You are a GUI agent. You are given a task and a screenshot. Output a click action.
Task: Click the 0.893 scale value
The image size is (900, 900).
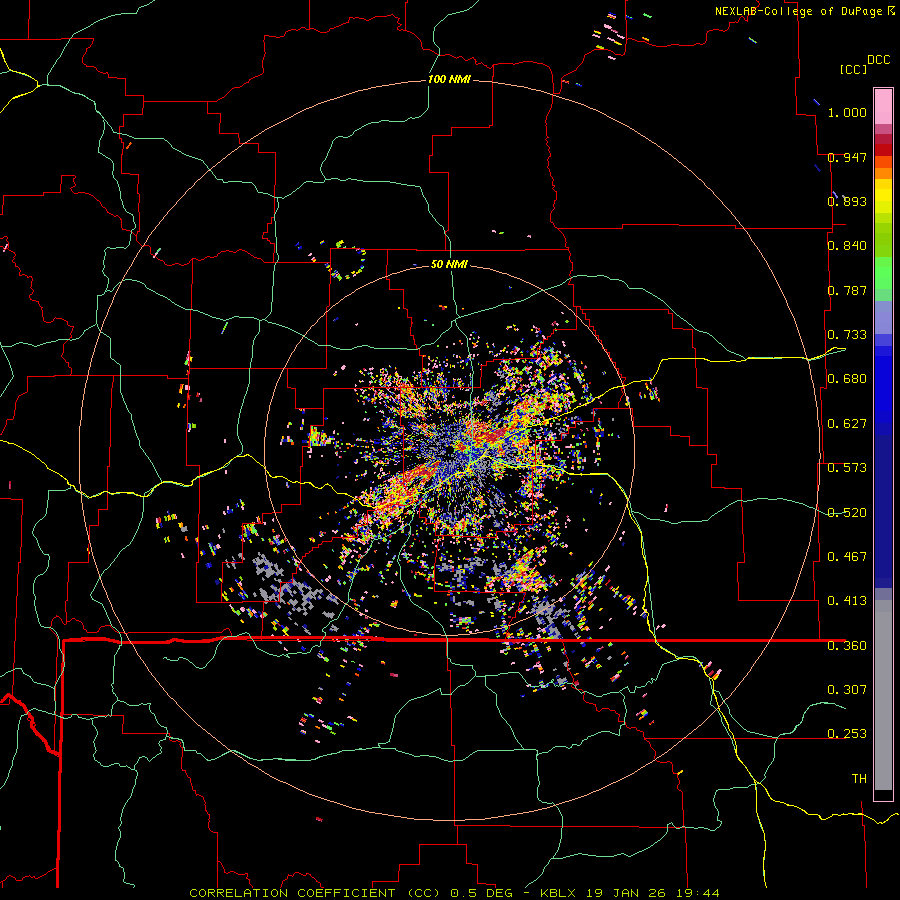[847, 201]
